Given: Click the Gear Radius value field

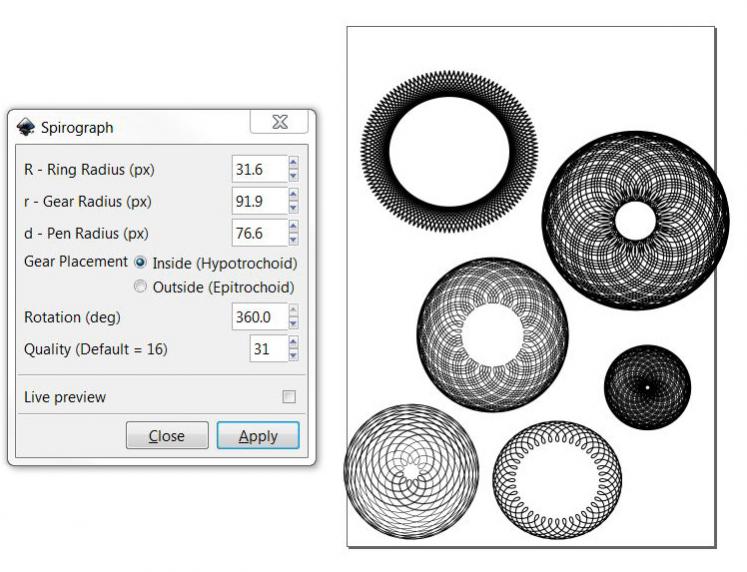Looking at the screenshot, I should click(258, 201).
